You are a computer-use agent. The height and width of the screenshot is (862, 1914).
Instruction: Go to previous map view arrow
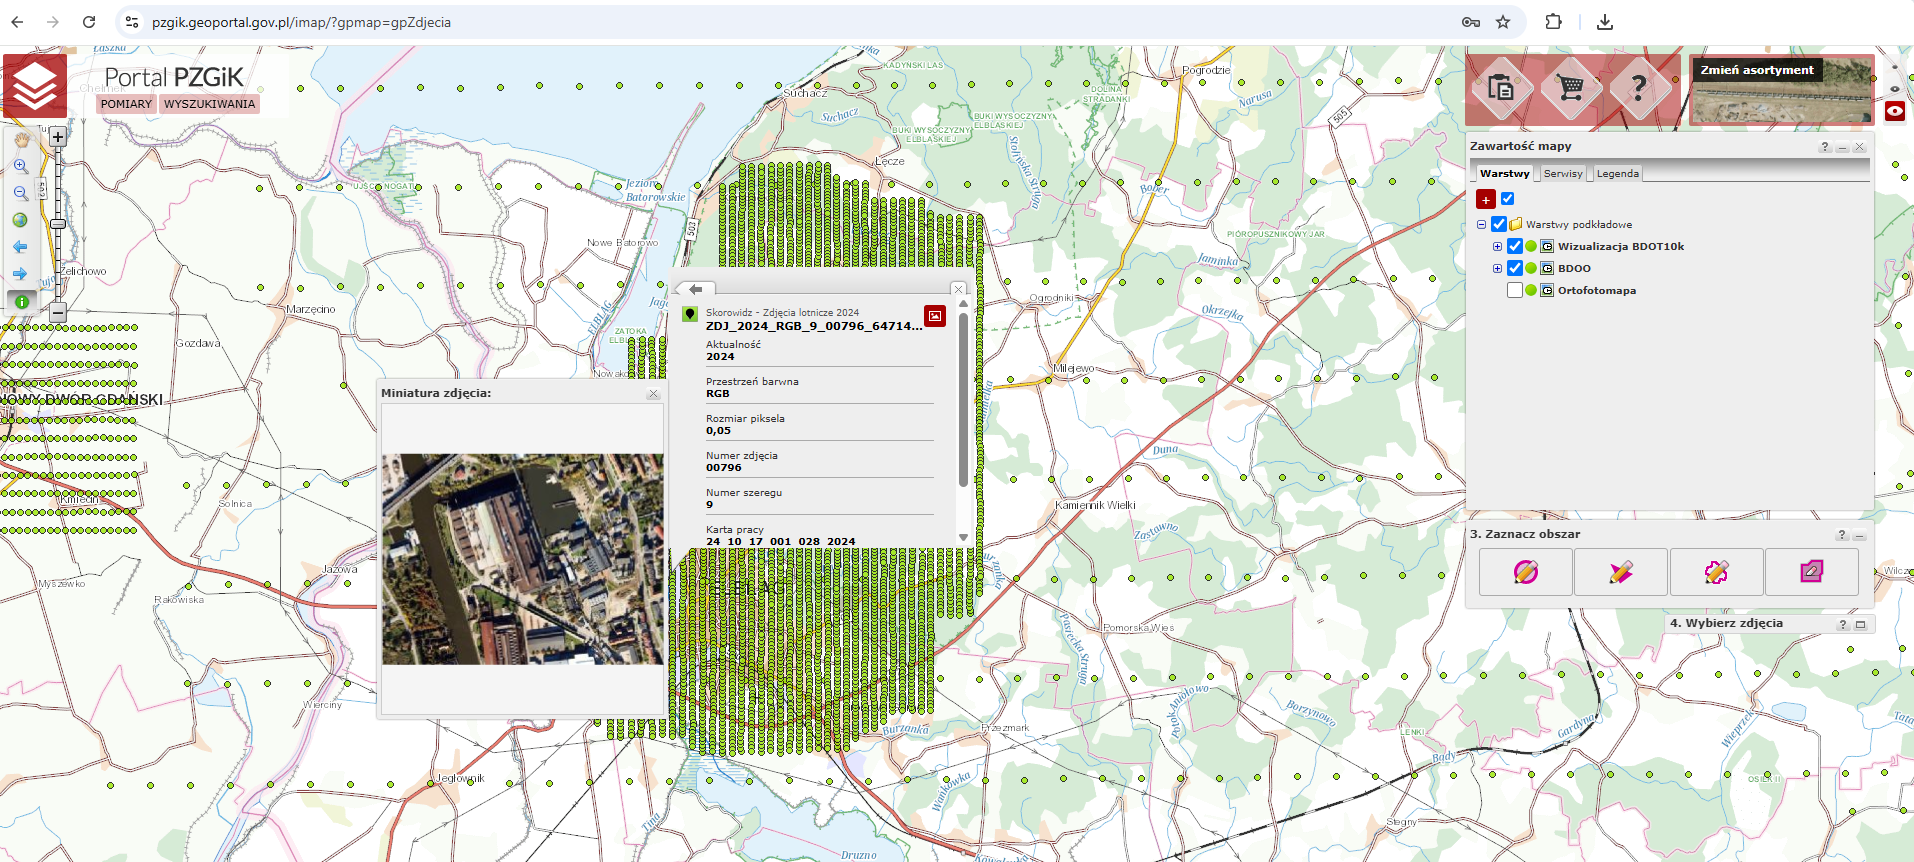click(20, 247)
